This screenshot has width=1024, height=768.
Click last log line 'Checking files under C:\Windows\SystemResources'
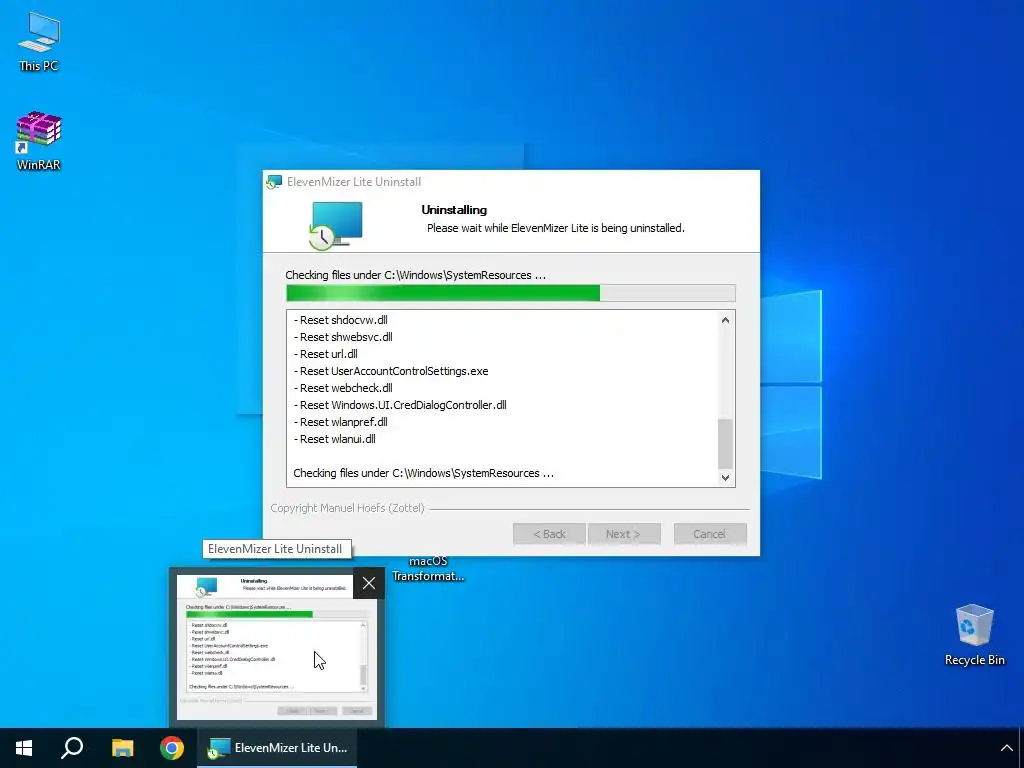pyautogui.click(x=423, y=473)
